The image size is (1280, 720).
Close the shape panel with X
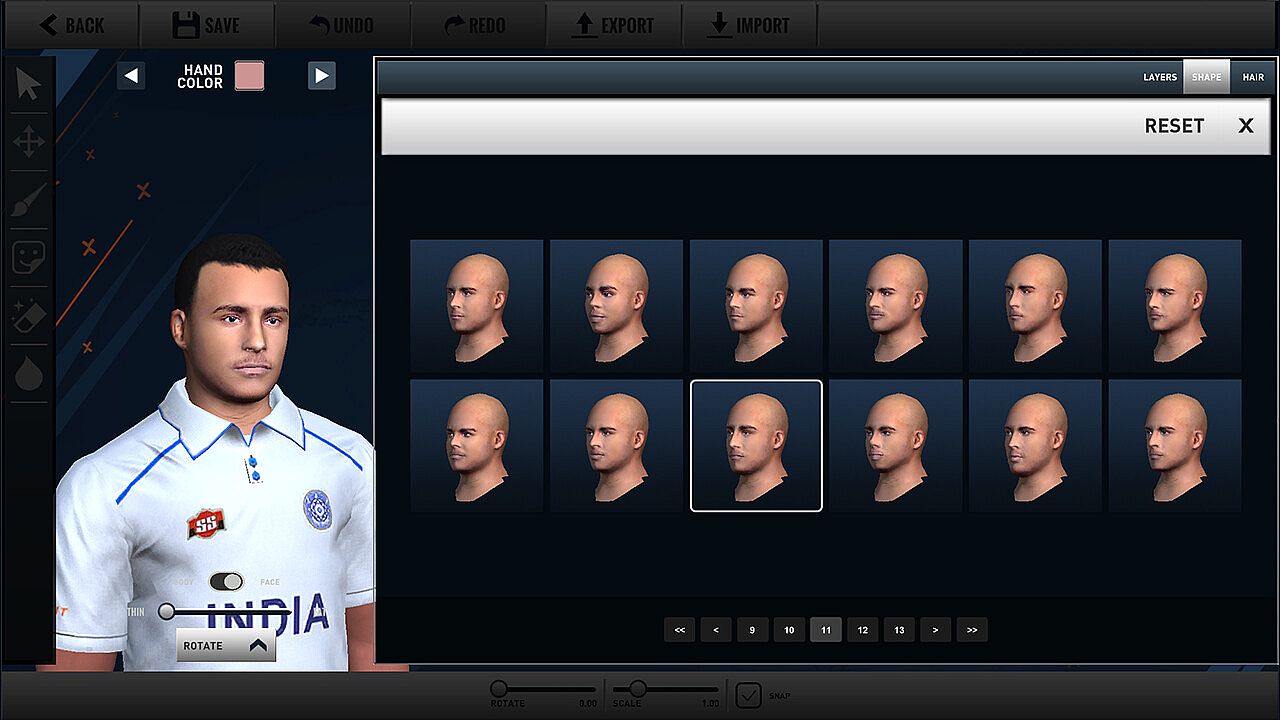click(1246, 126)
